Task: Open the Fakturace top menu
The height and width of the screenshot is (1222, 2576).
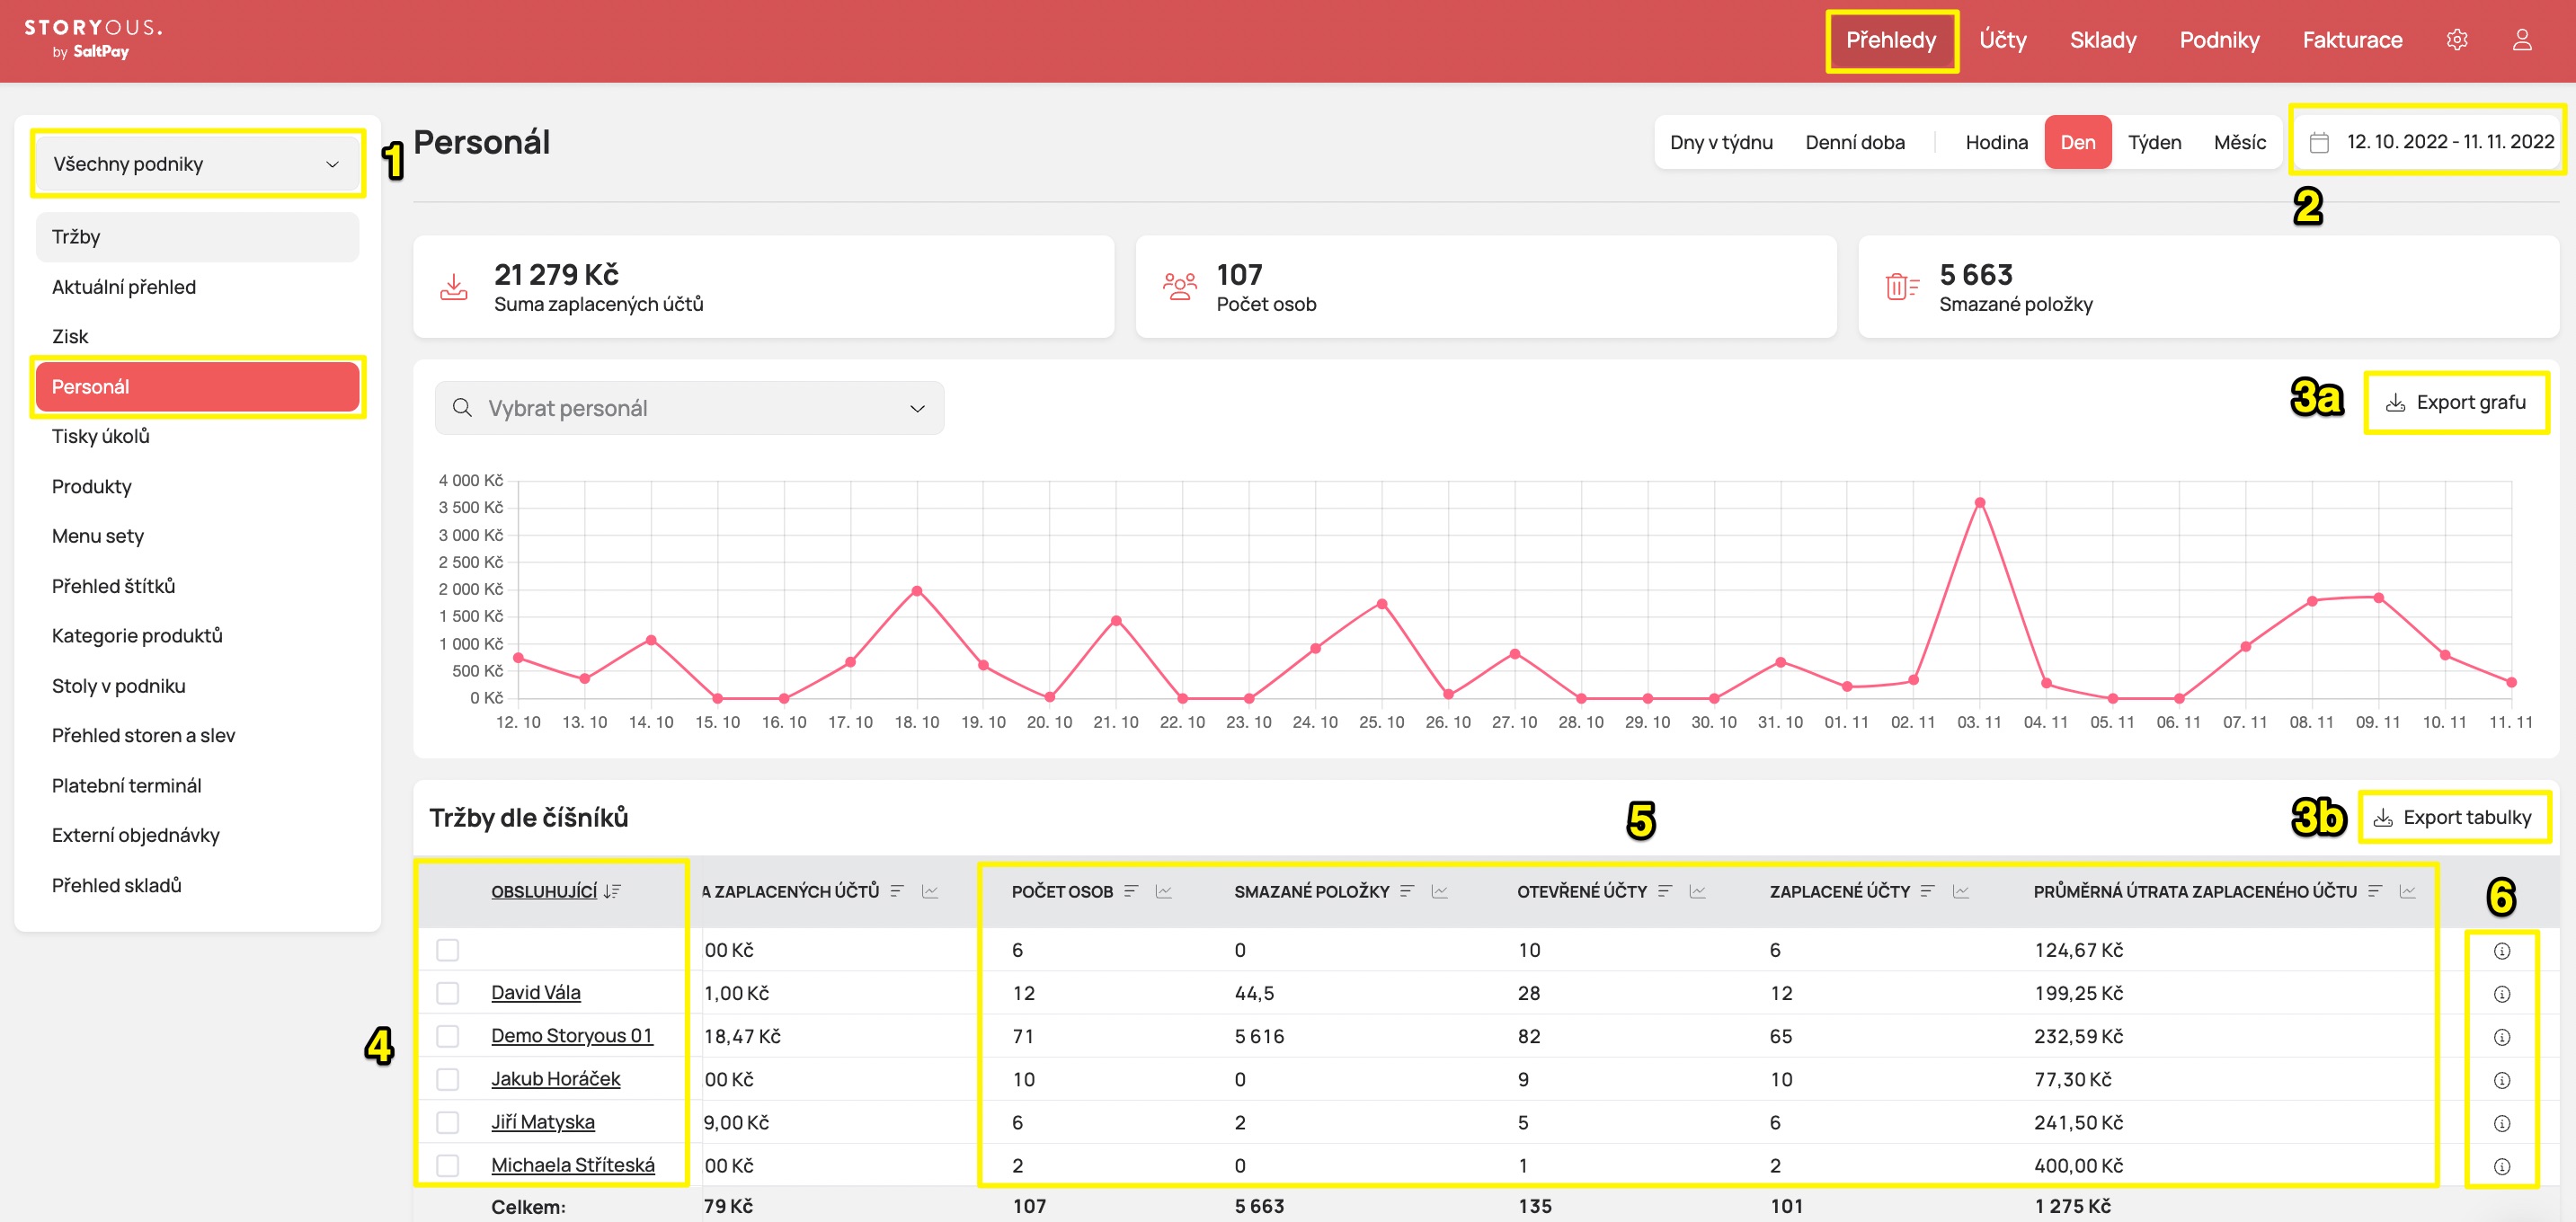Action: pos(2352,40)
